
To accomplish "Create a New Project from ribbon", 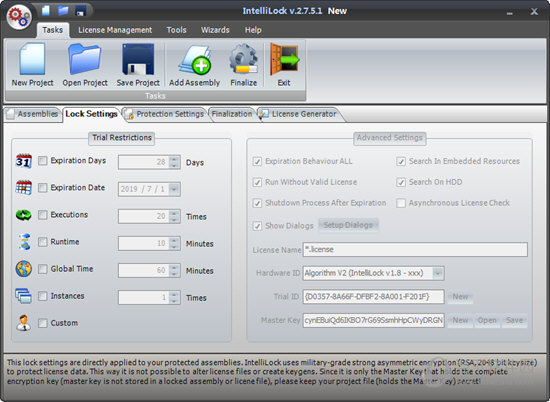I will pyautogui.click(x=32, y=65).
